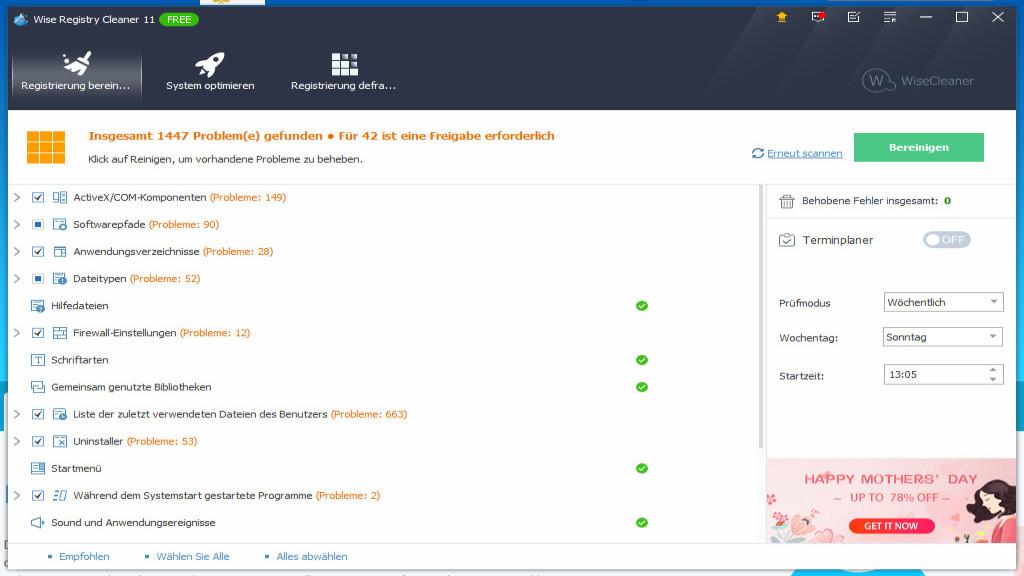Open the main menu list icon
The height and width of the screenshot is (576, 1024).
[889, 17]
